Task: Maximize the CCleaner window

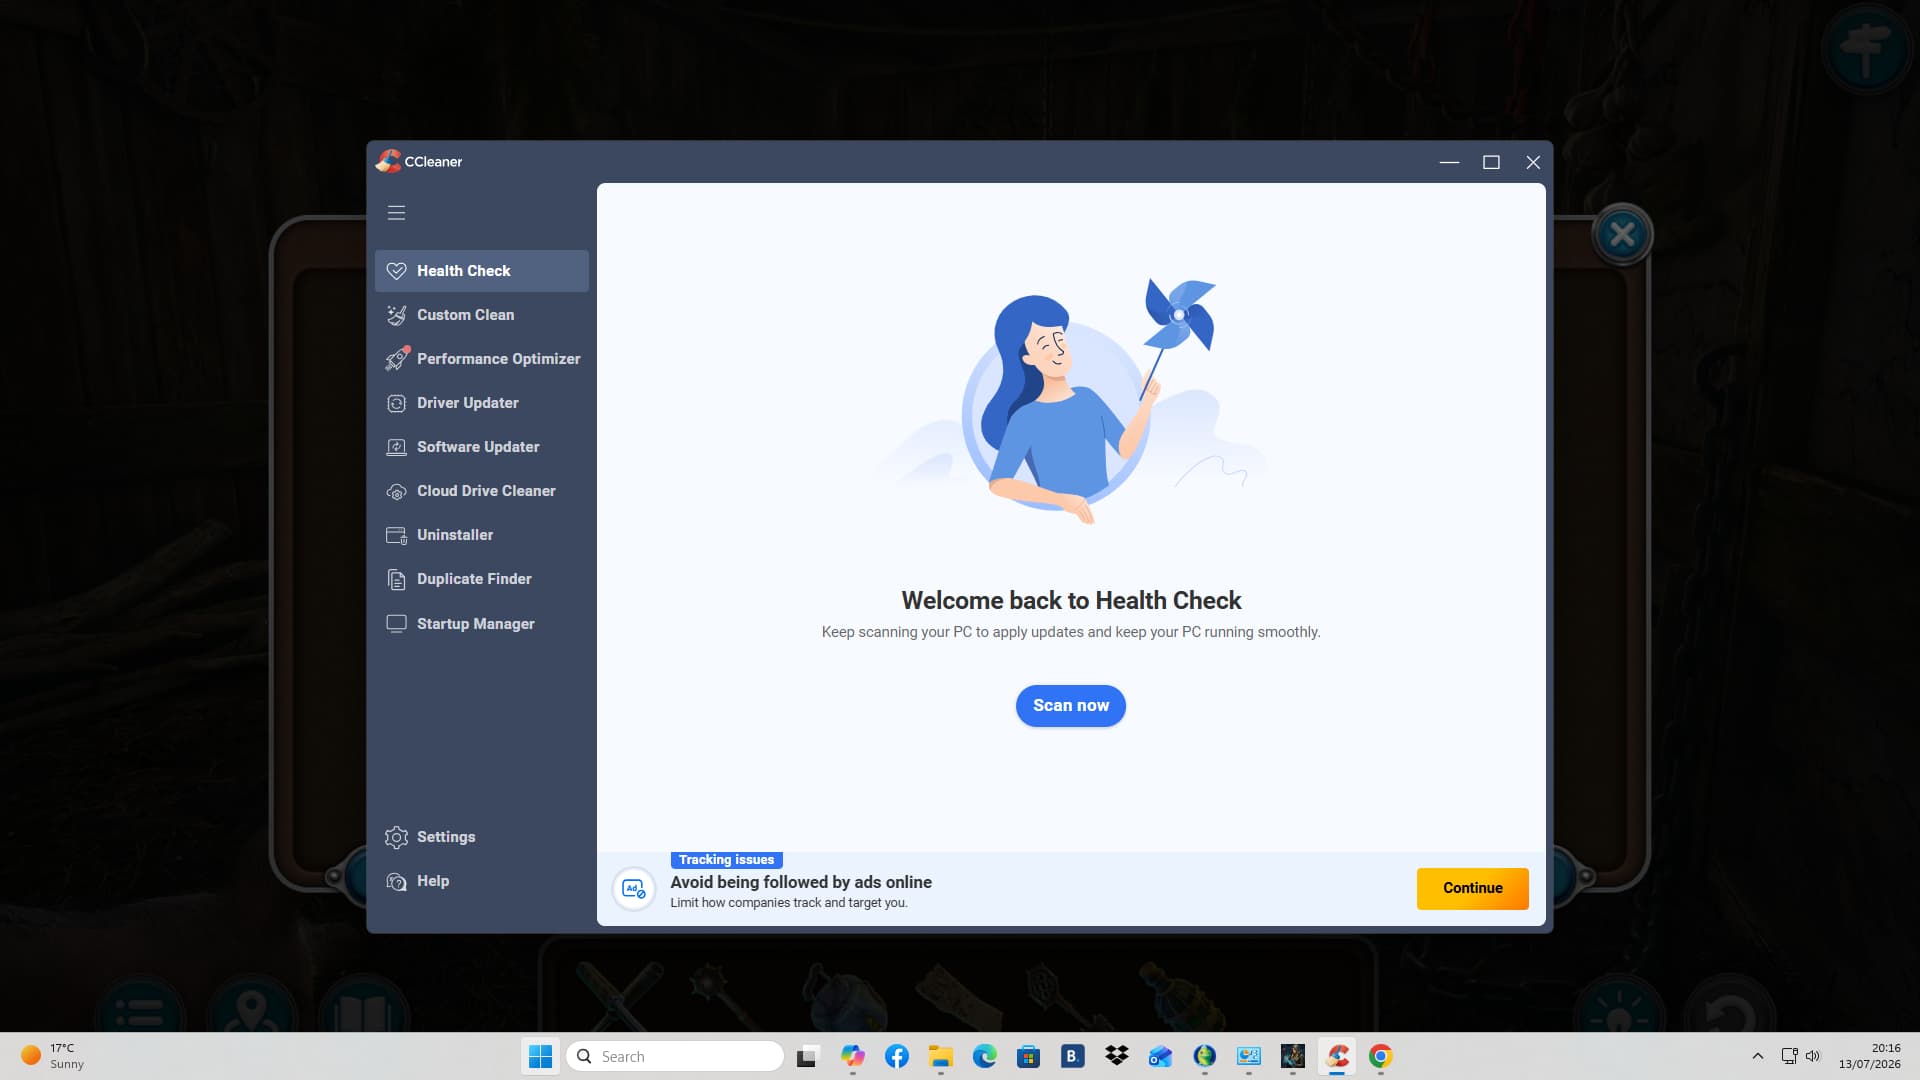Action: 1491,162
